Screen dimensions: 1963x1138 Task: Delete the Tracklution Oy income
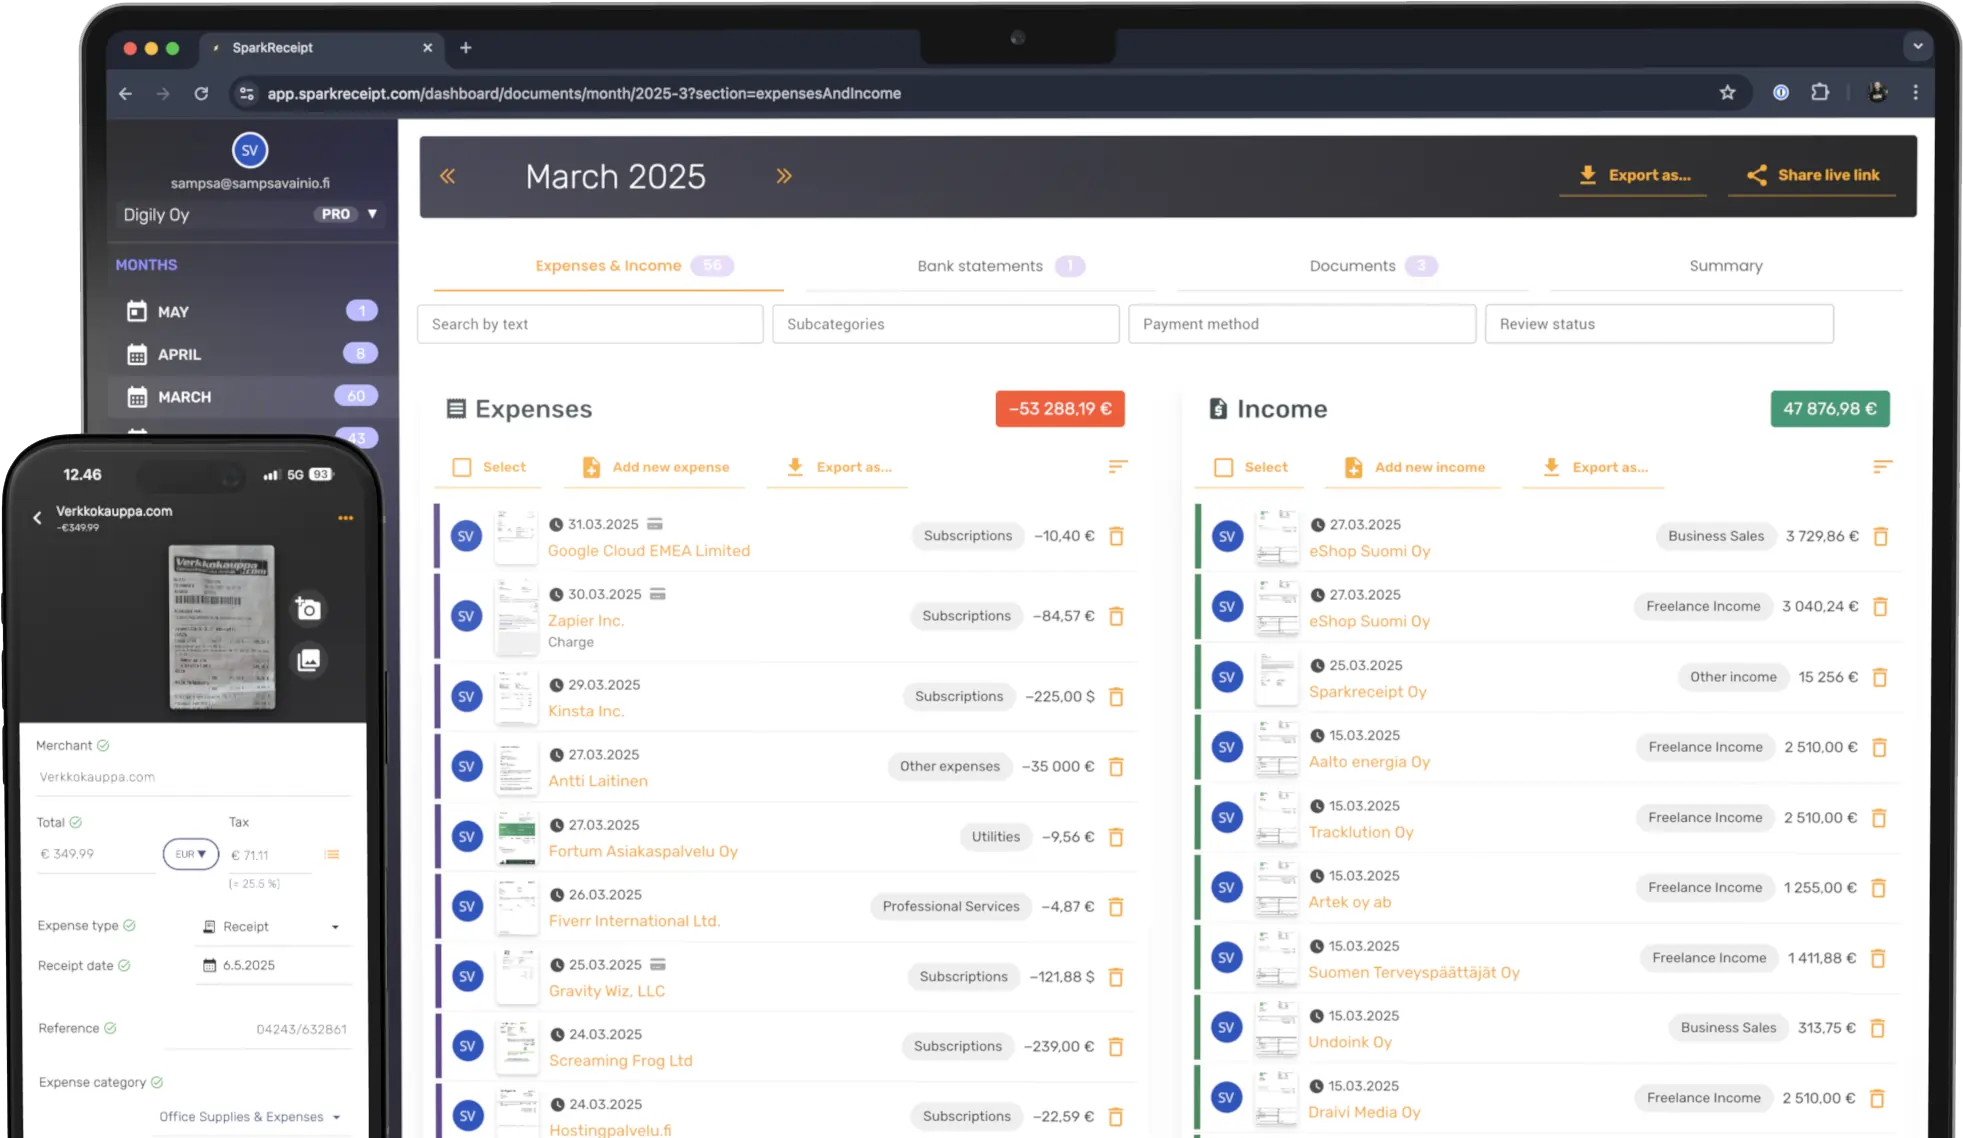pos(1880,818)
